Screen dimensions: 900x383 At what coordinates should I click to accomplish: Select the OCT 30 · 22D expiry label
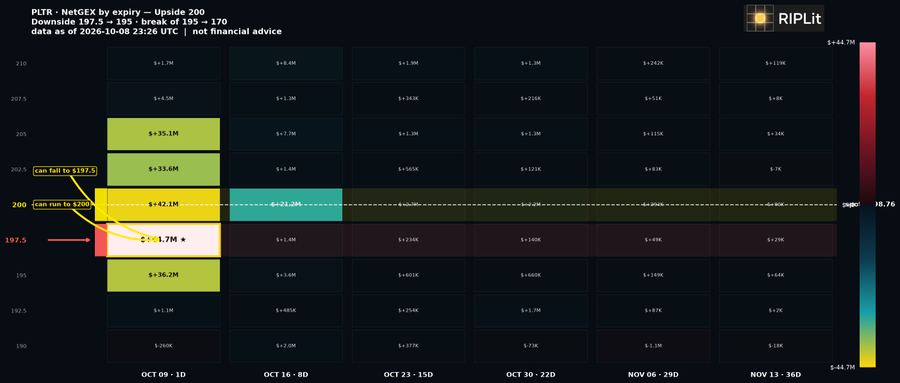click(531, 375)
